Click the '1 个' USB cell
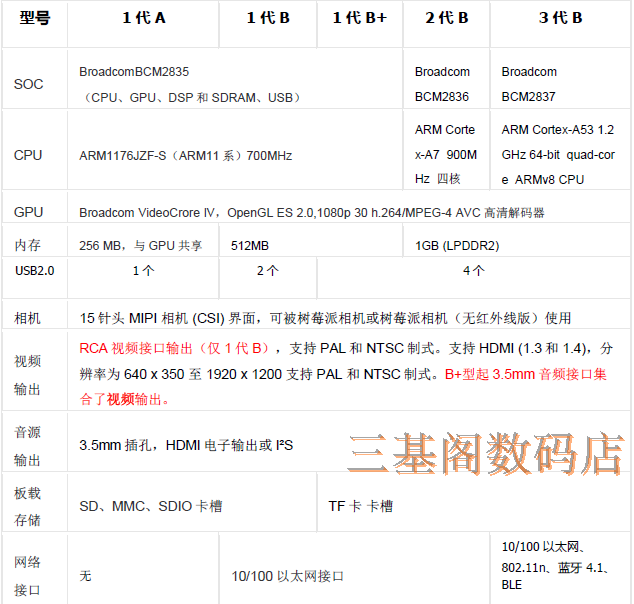The image size is (634, 604). (x=144, y=270)
